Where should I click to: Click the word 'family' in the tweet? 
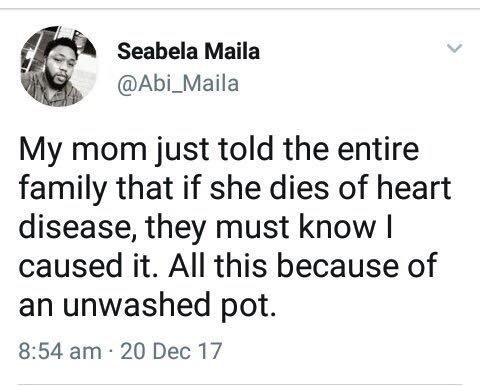click(x=63, y=188)
